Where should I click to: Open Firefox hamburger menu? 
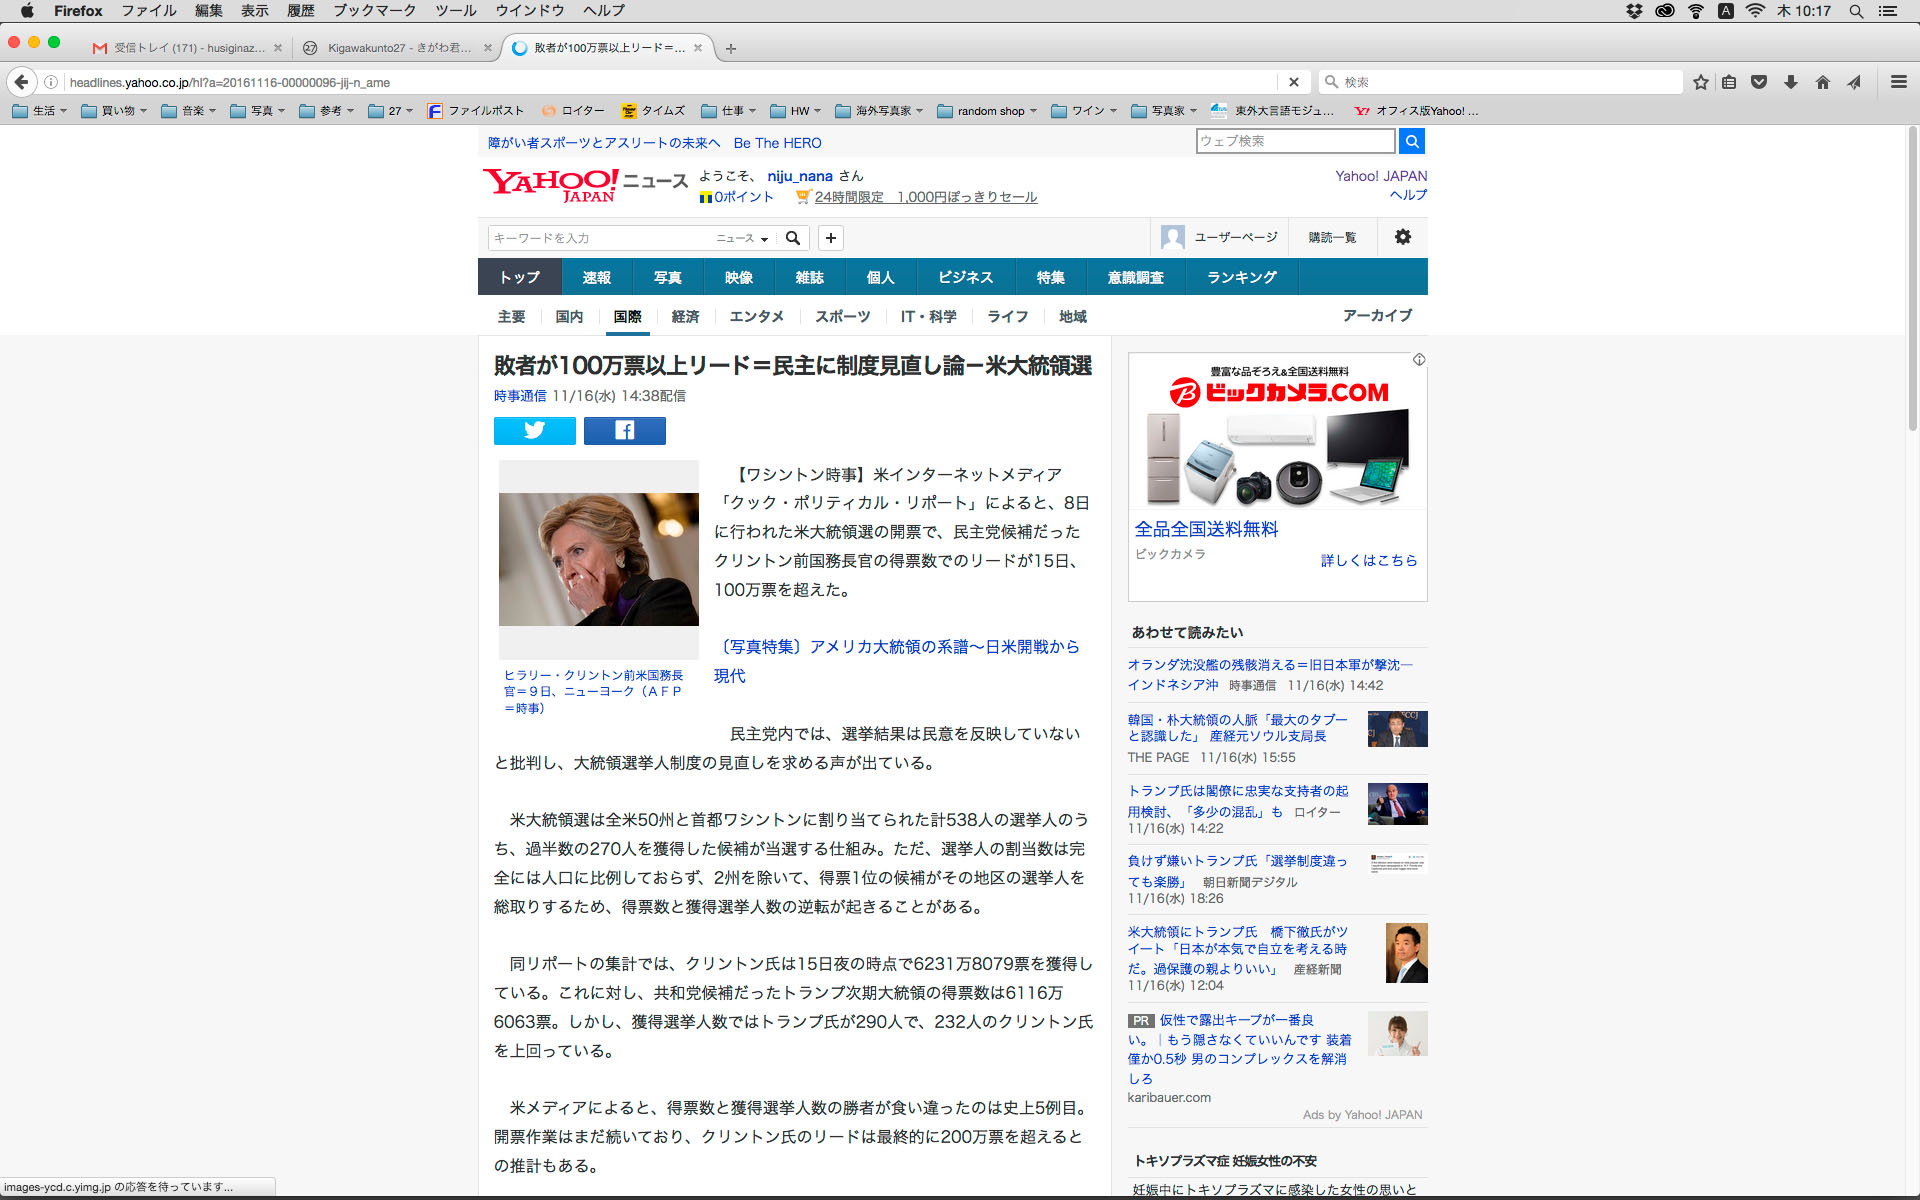tap(1898, 82)
